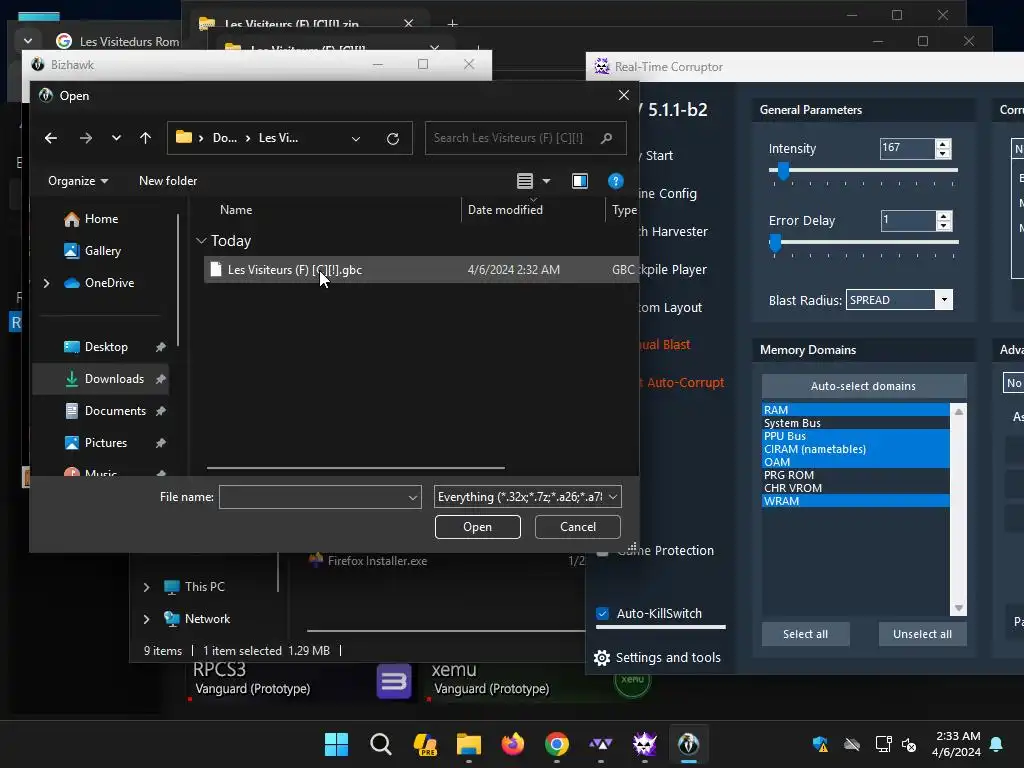Toggle the CHR VROM memory domain

856,488
